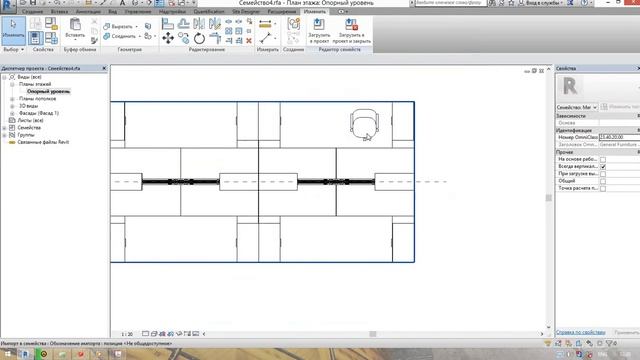Select the Trim/Extend to Corner tool

[215, 38]
